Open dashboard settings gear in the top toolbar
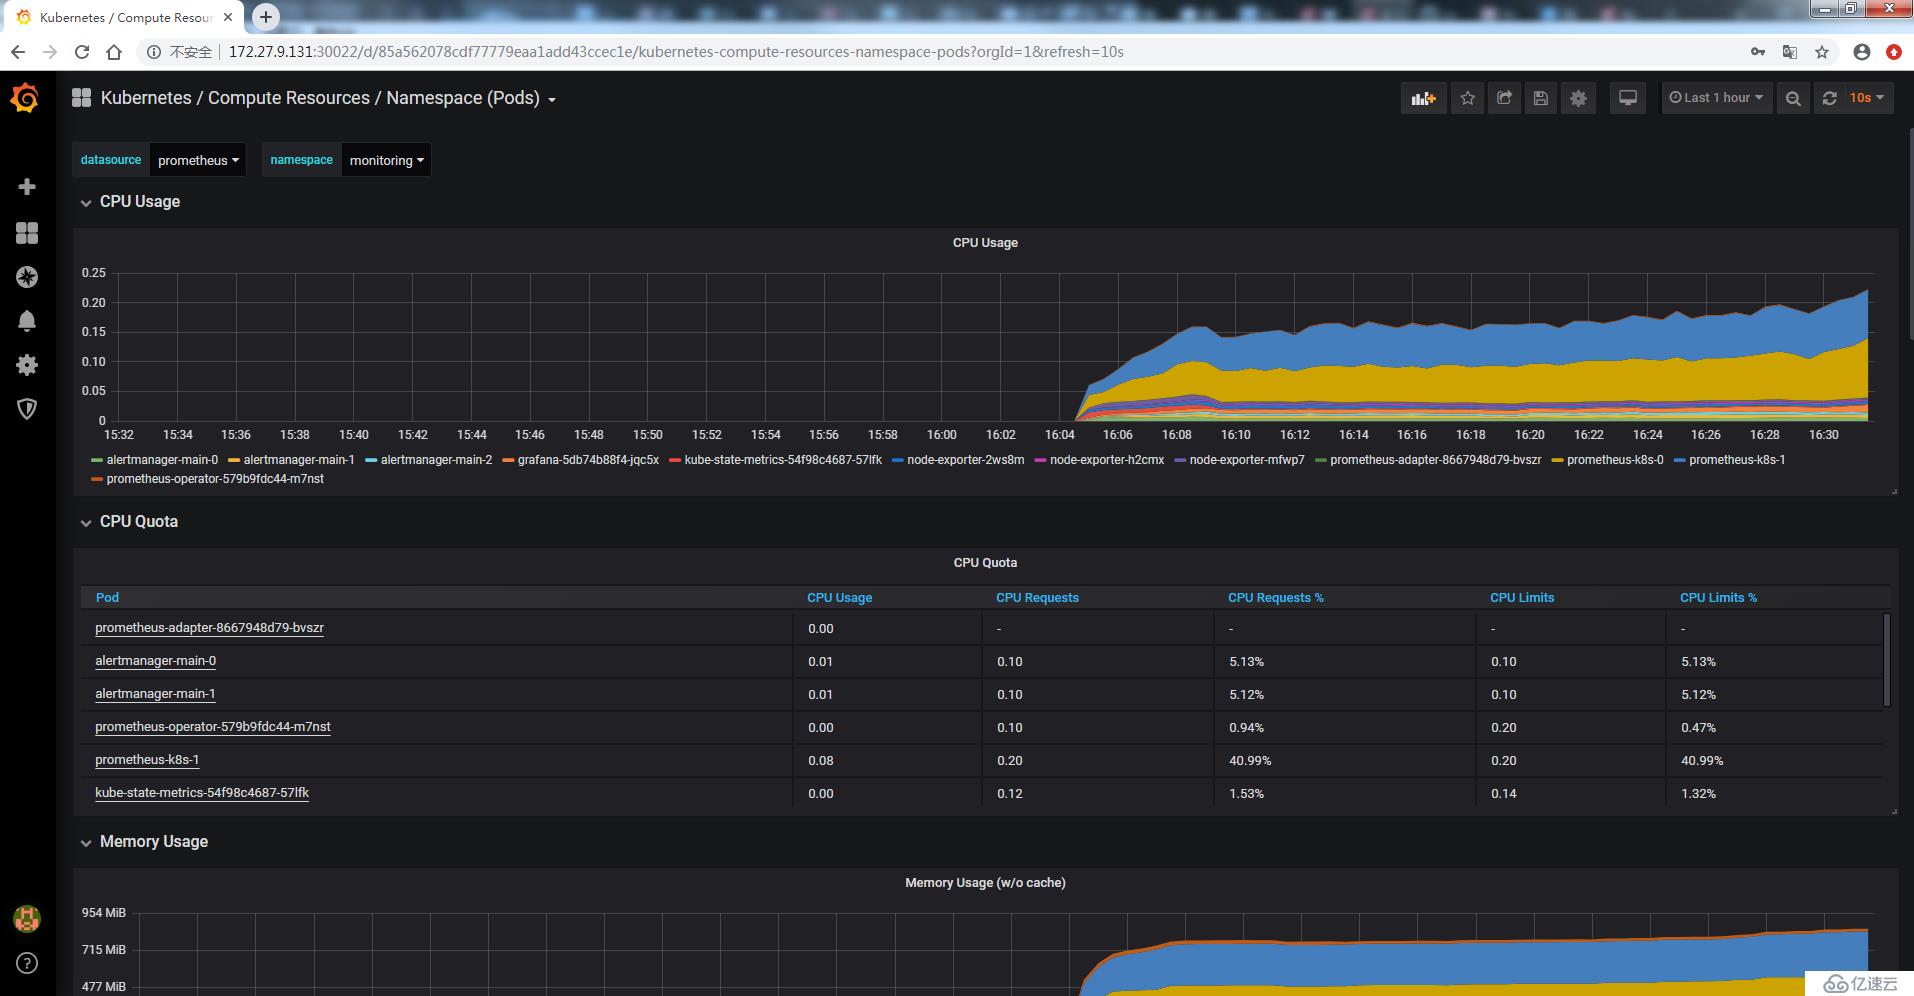 pos(1578,98)
